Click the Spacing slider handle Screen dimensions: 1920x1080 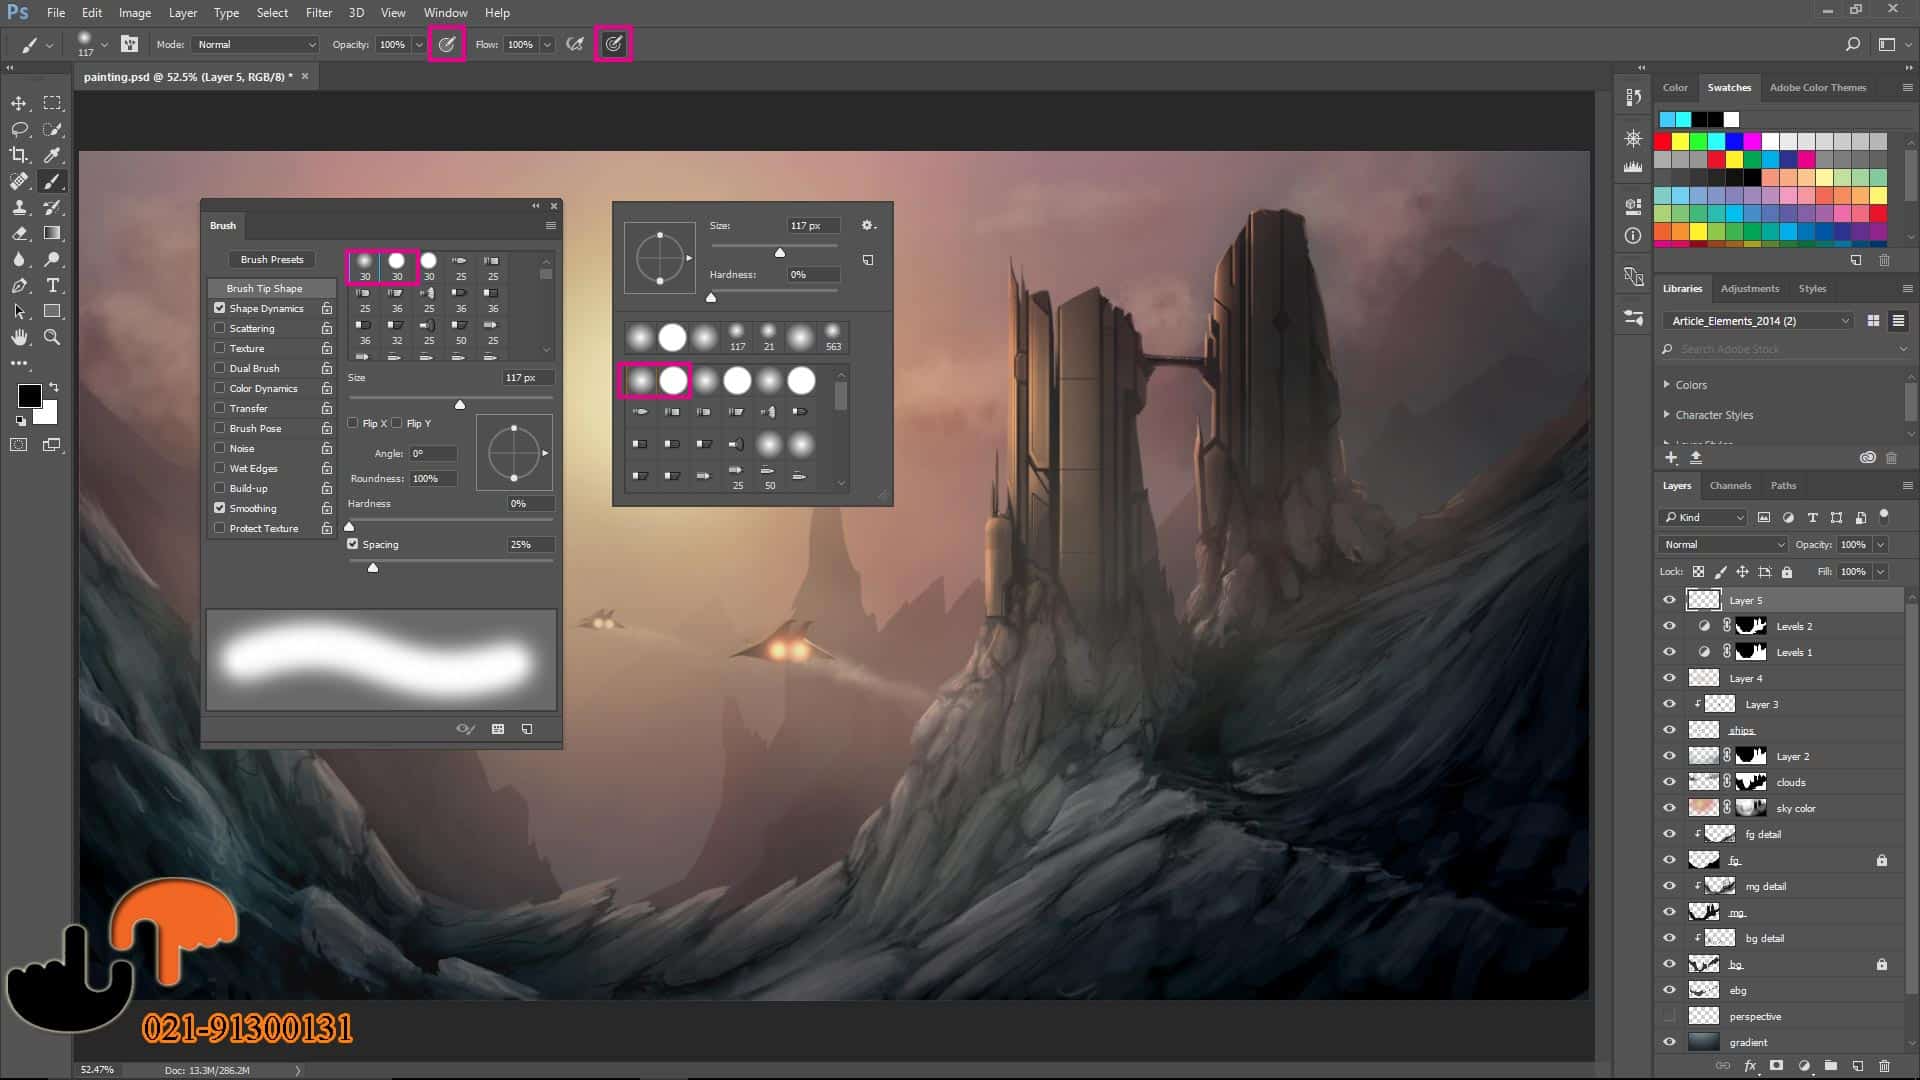point(373,568)
